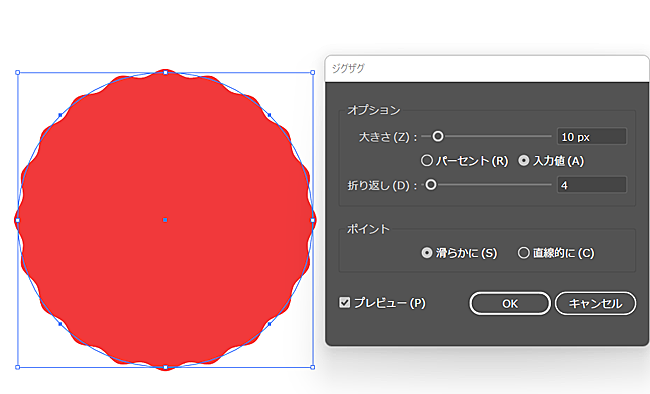Click the ジグザグ dialog title bar

tap(488, 68)
